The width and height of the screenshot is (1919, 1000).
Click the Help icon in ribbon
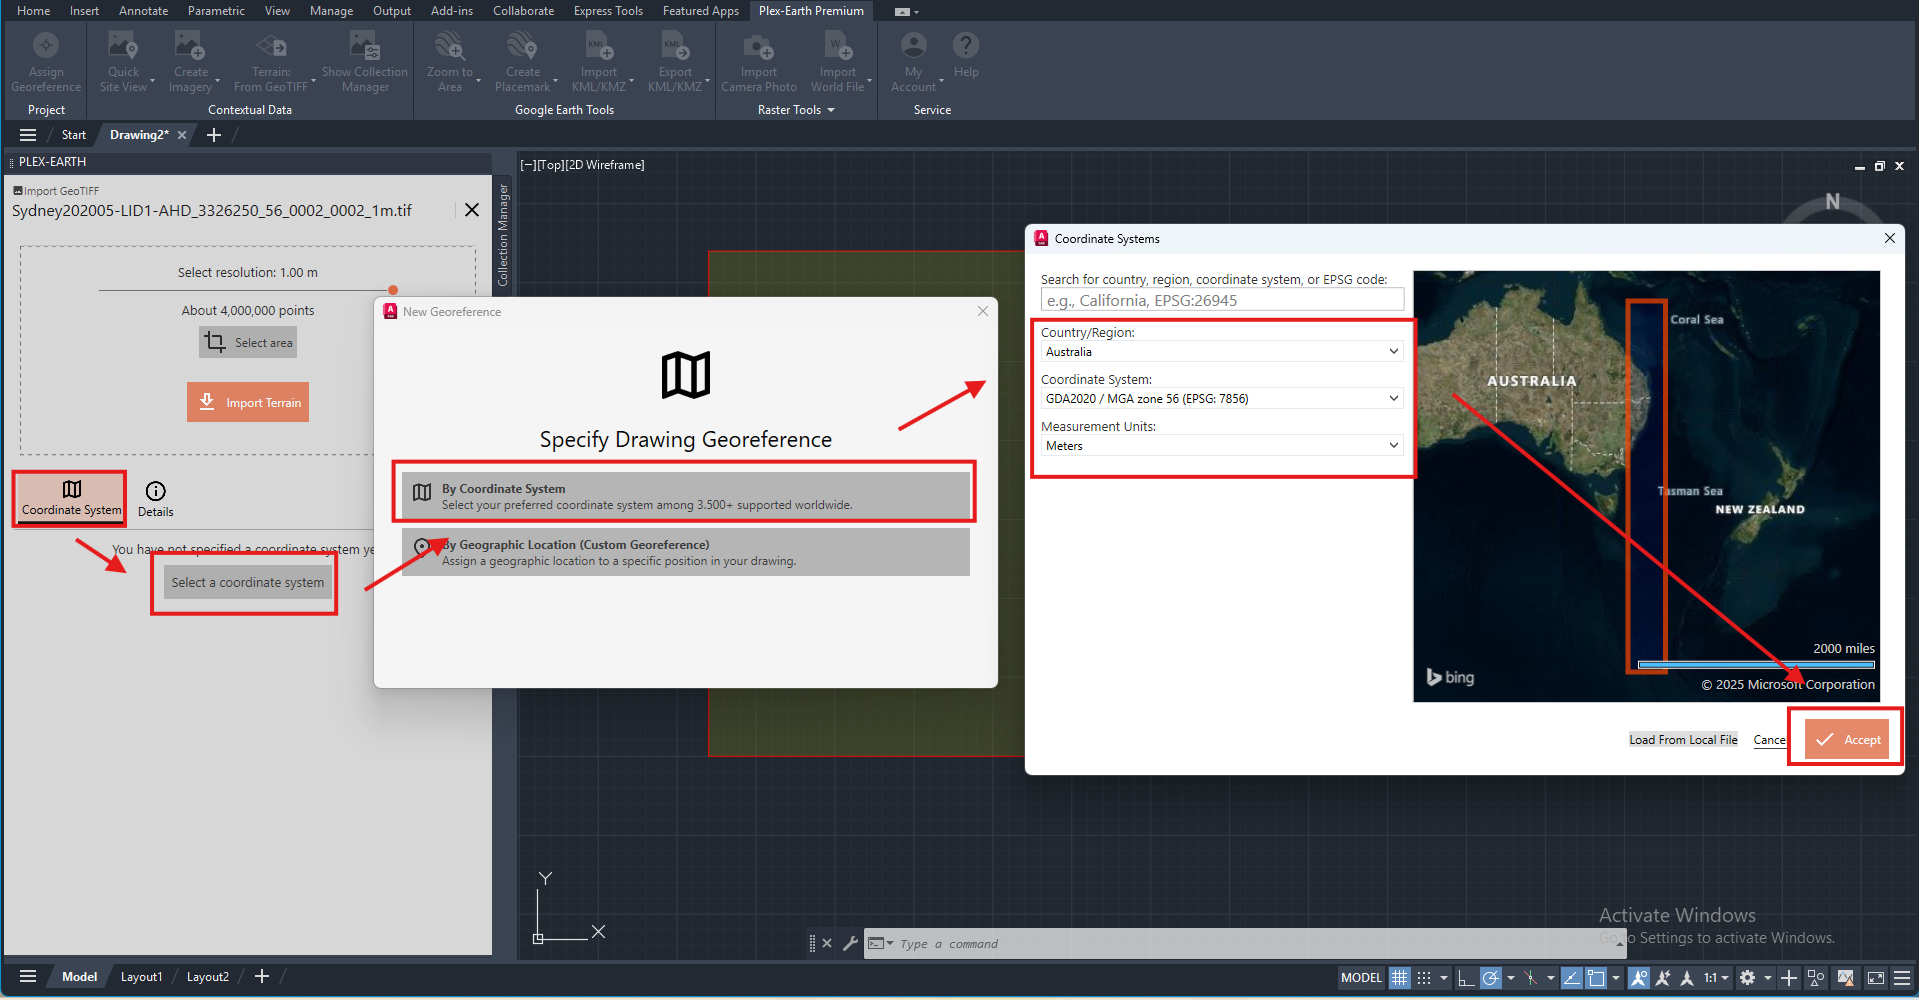[x=966, y=46]
